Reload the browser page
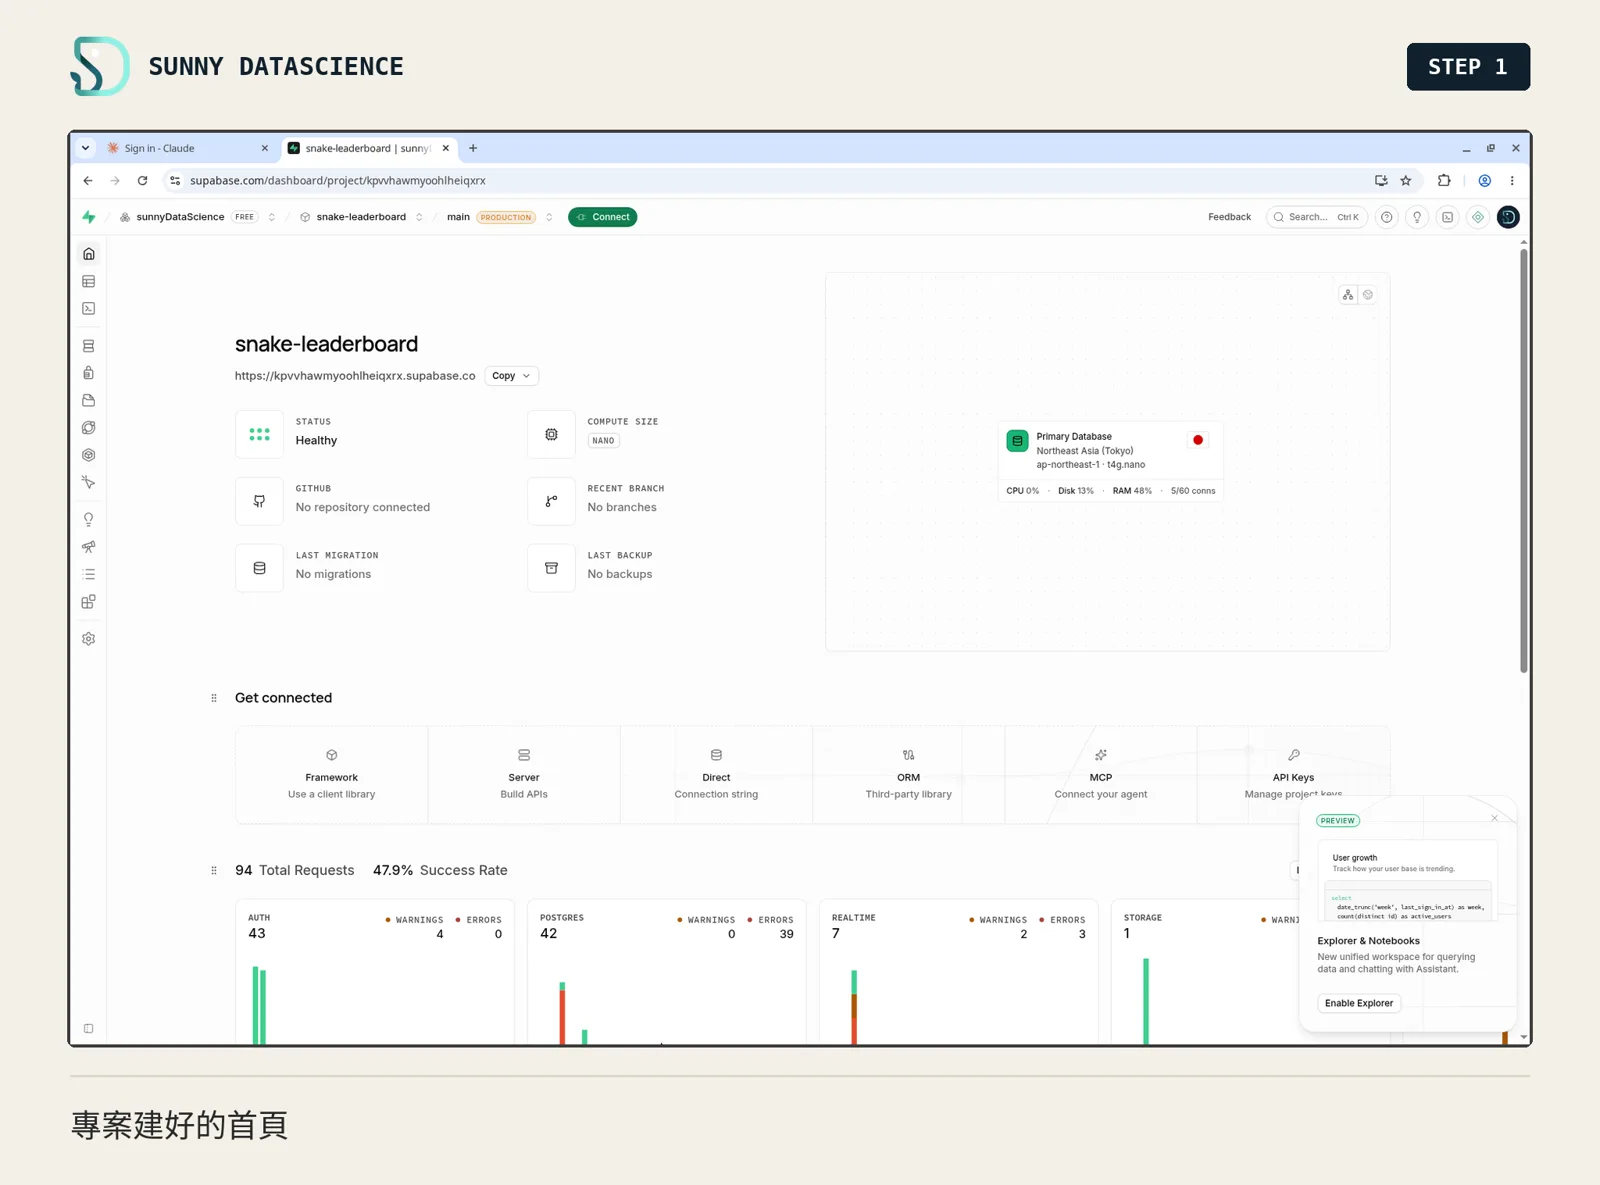 click(x=143, y=181)
